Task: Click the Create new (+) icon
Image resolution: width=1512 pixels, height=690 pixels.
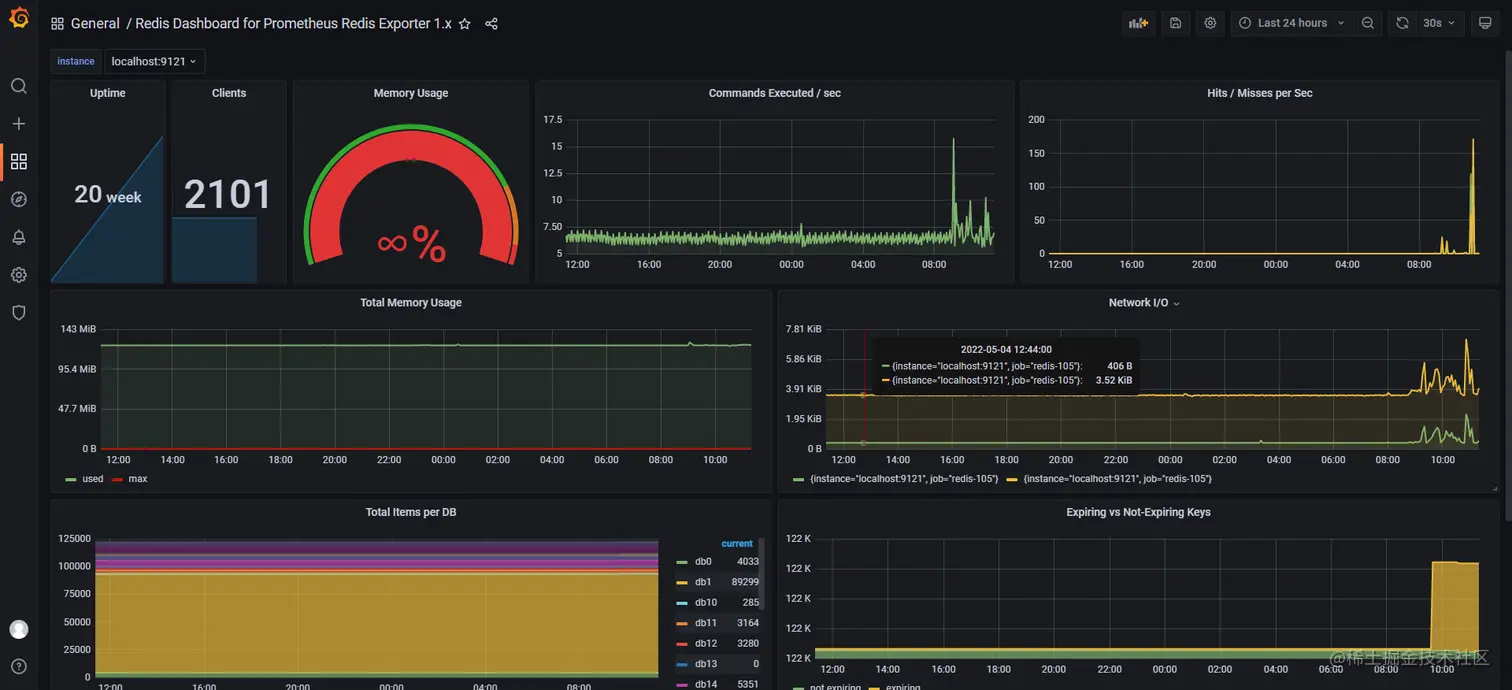Action: (18, 123)
